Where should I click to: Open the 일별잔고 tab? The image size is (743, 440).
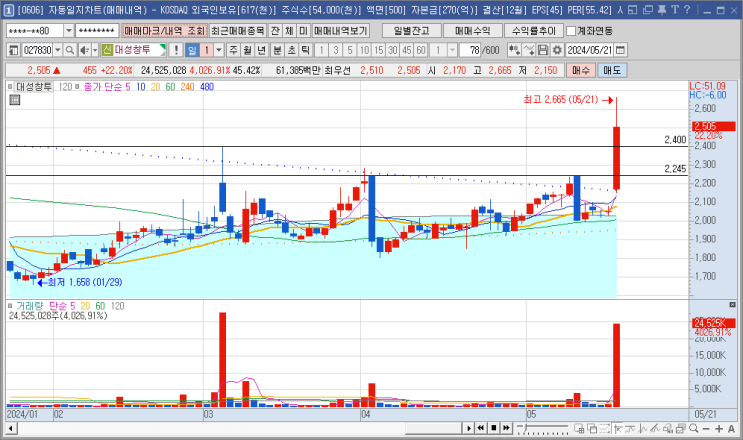[x=411, y=31]
